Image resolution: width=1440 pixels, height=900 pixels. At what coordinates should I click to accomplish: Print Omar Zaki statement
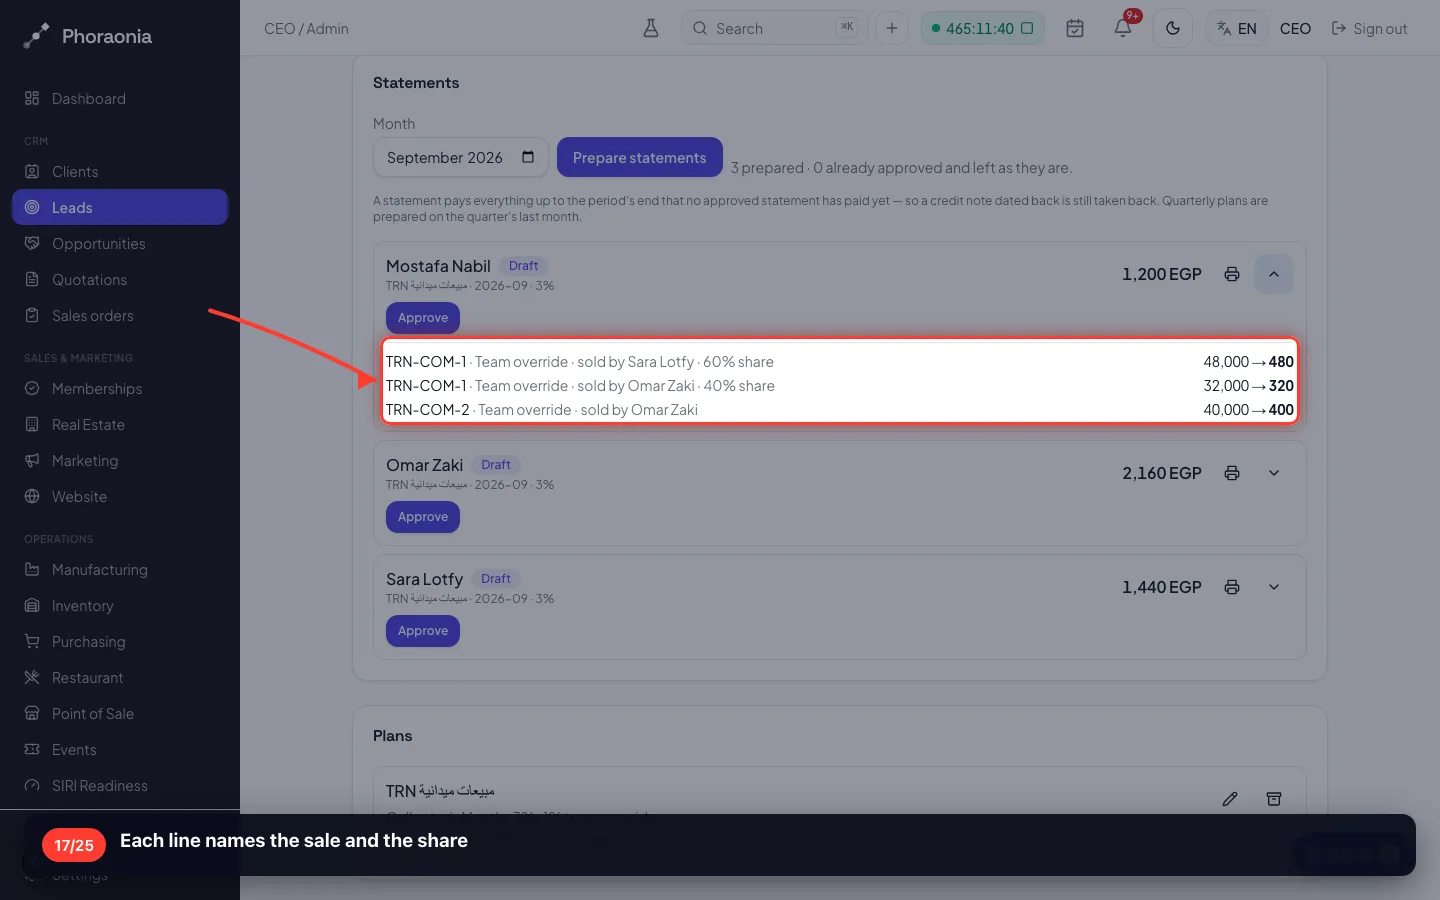[x=1232, y=473]
